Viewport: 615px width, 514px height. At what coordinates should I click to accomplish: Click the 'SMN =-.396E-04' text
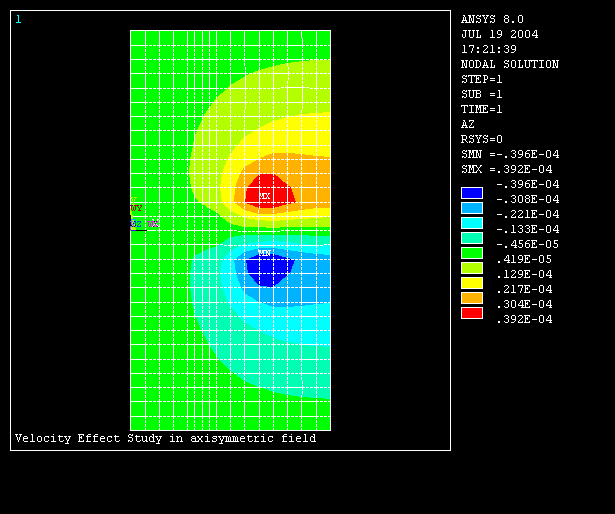510,154
